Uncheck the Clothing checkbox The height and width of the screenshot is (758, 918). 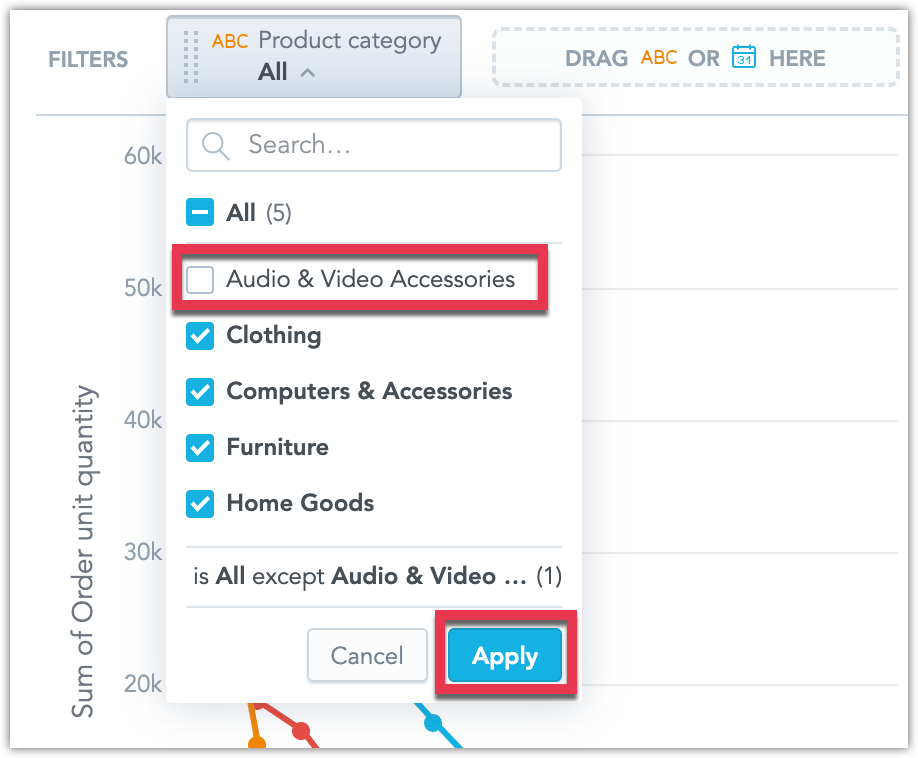pos(200,336)
